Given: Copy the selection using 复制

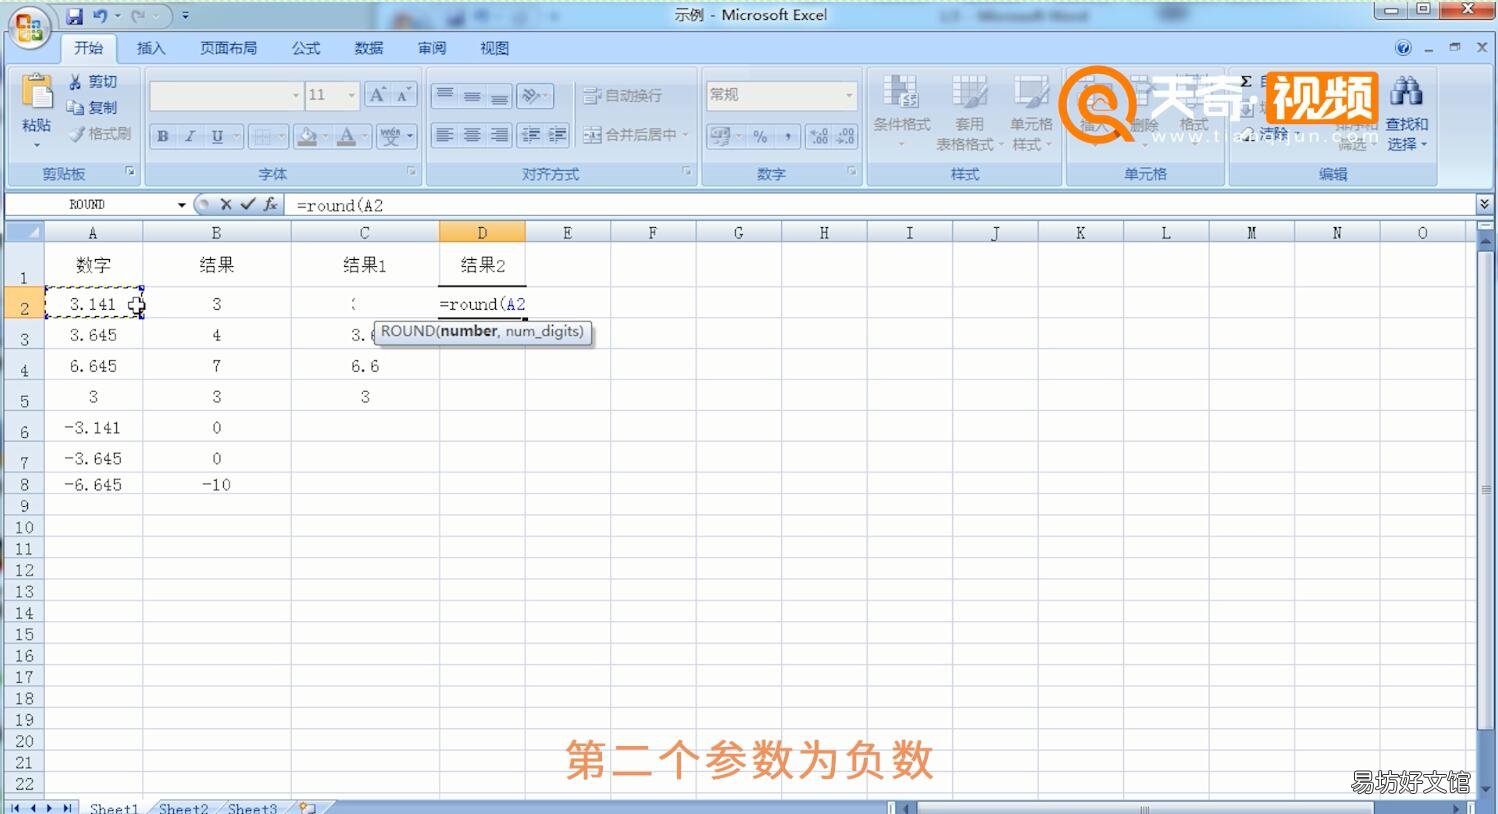Looking at the screenshot, I should [x=93, y=108].
